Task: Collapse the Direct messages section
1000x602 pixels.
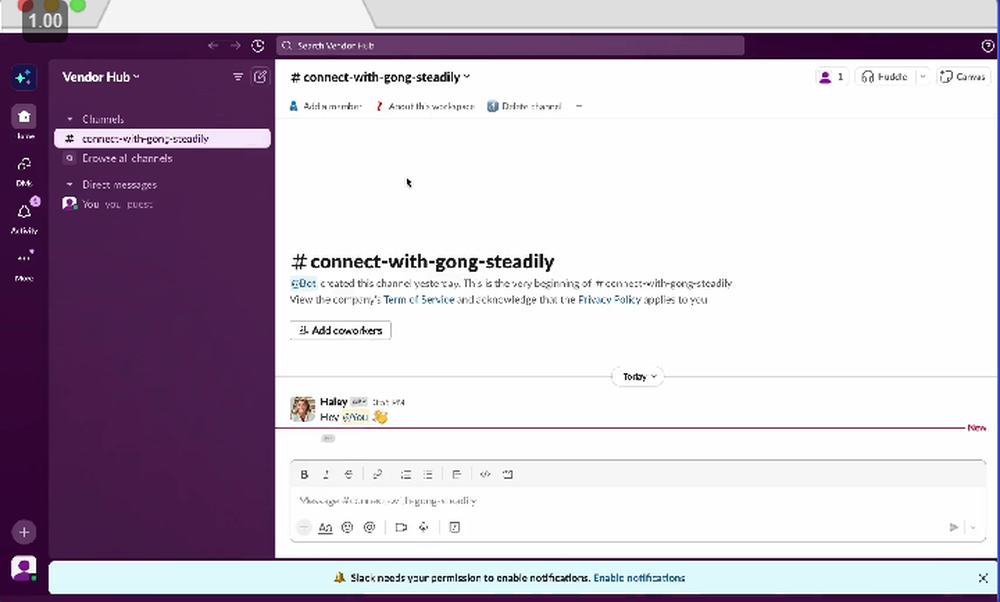Action: tap(70, 184)
